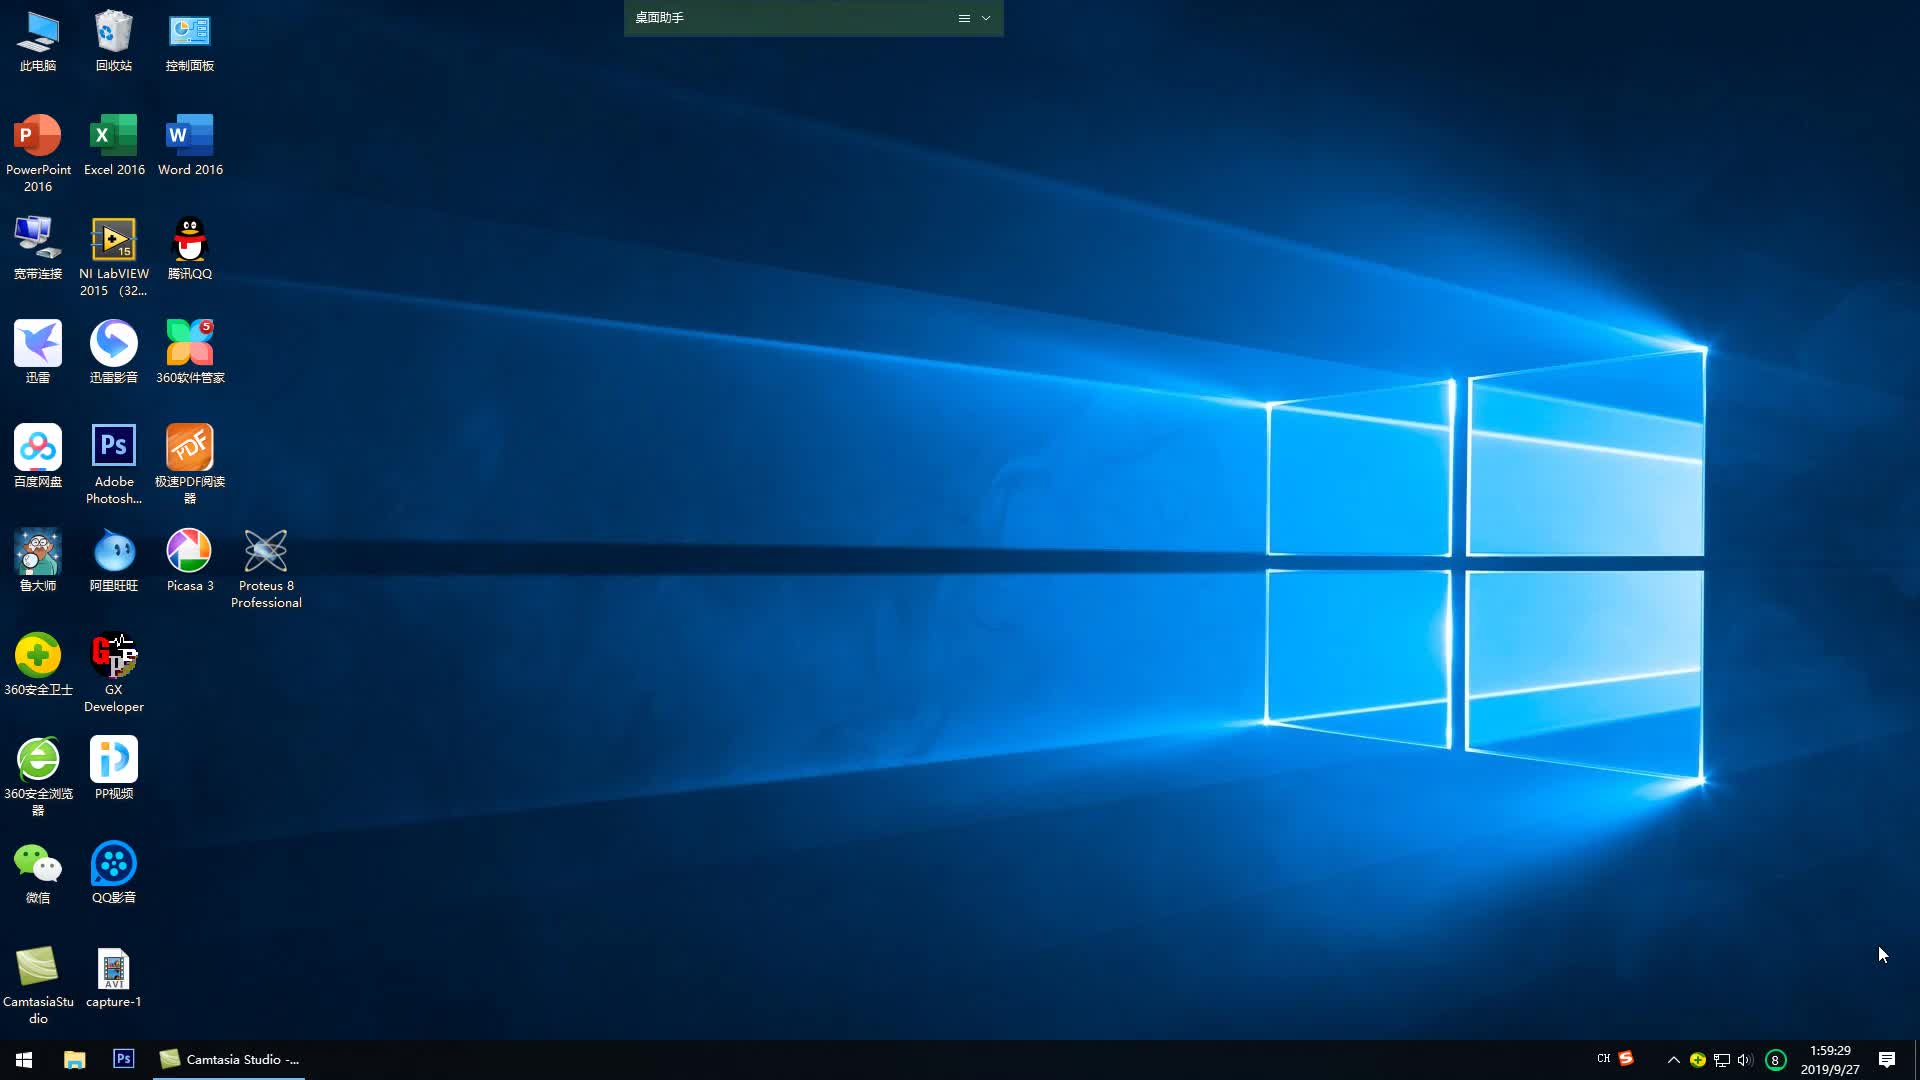Open the clock showing 1:59:29
The height and width of the screenshot is (1080, 1920).
click(1830, 1060)
